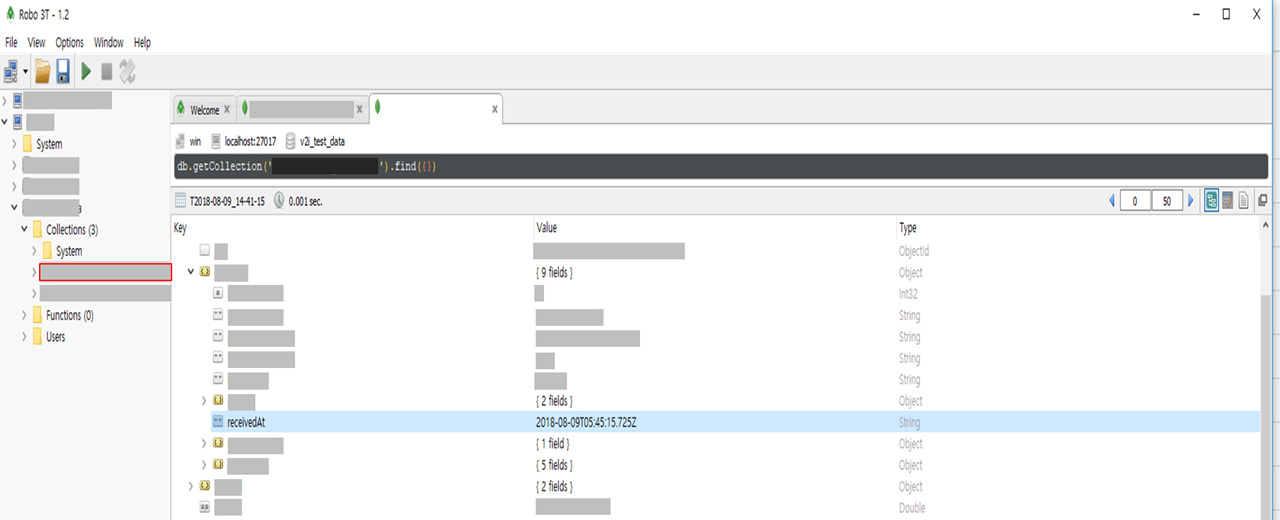Image resolution: width=1280 pixels, height=520 pixels.
Task: Expand the top-level System folder
Action: pos(14,144)
